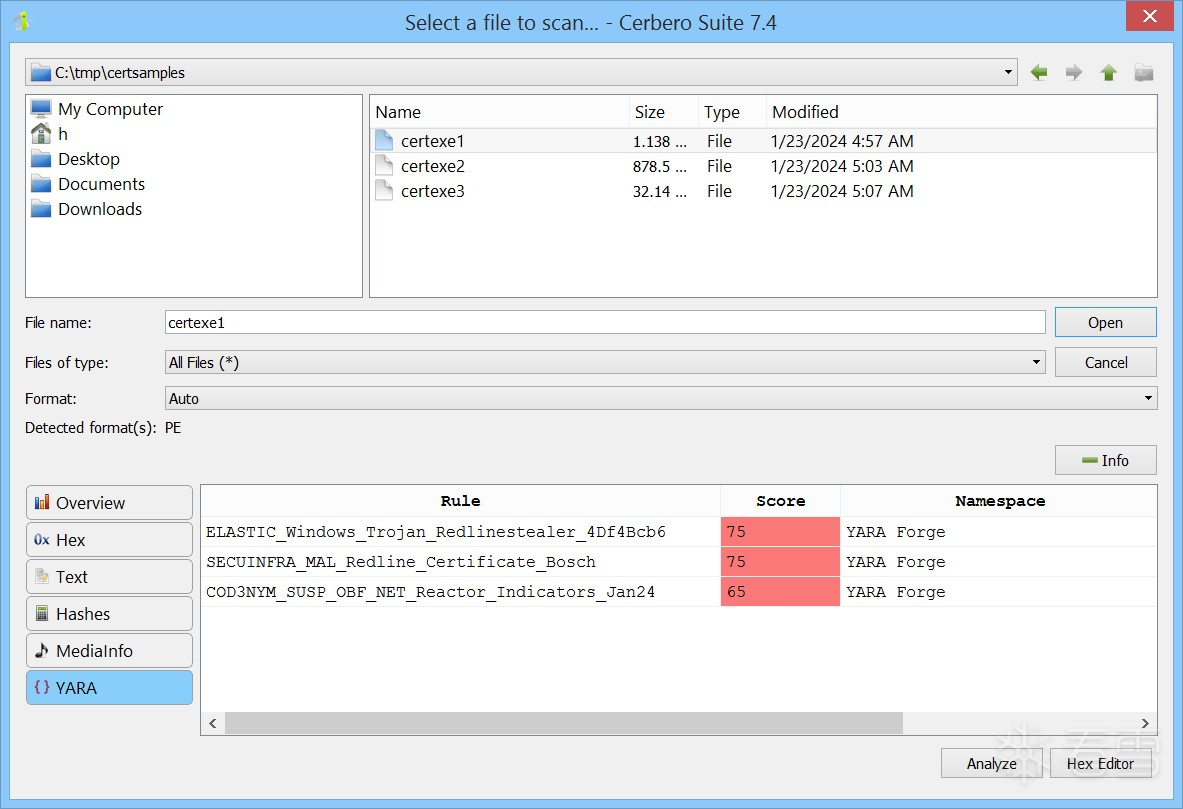Click the File name input field
The height and width of the screenshot is (809, 1183).
pyautogui.click(x=605, y=322)
